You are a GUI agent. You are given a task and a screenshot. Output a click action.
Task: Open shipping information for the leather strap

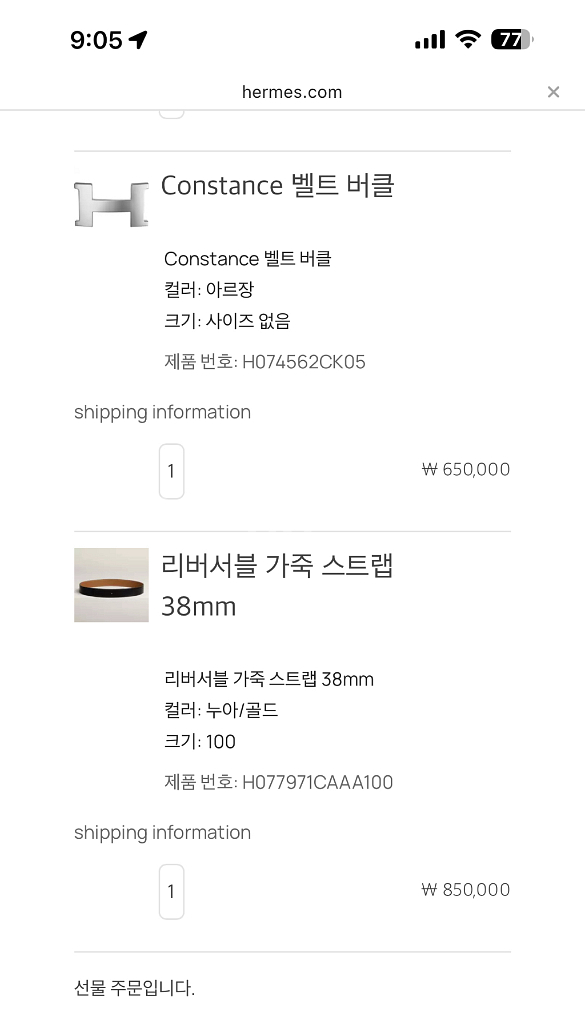(x=161, y=832)
